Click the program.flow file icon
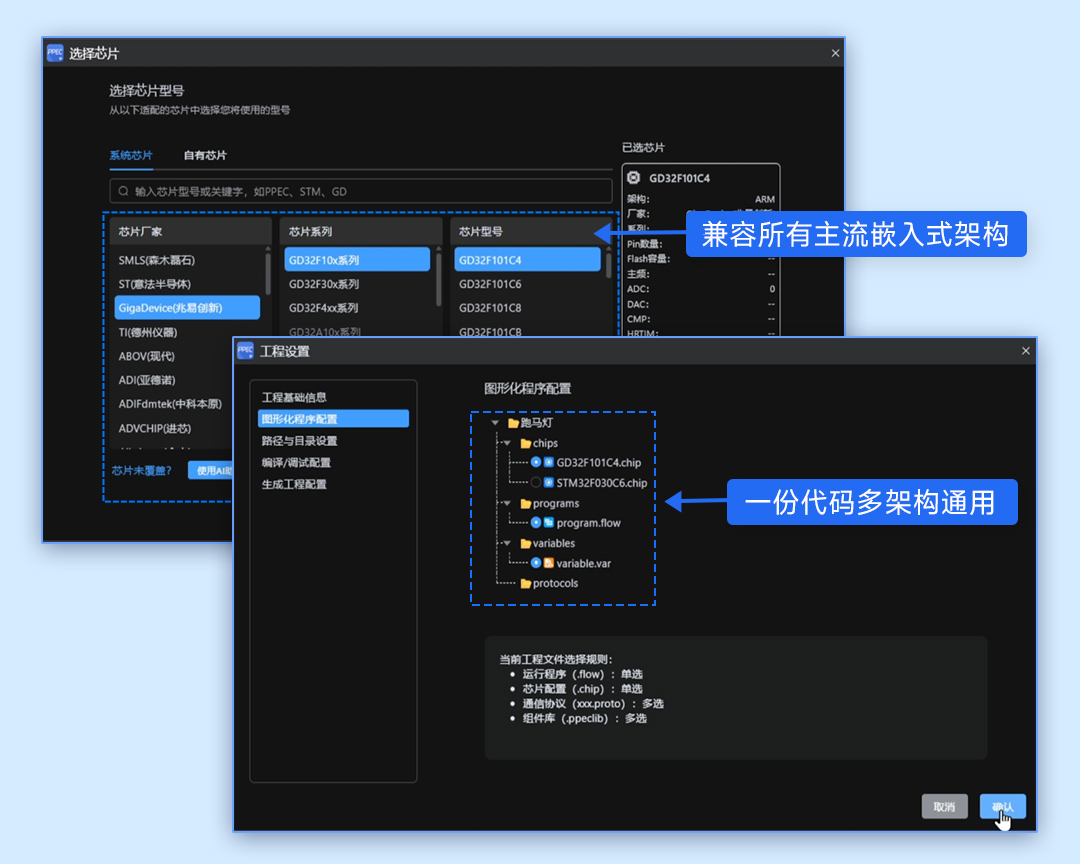Viewport: 1080px width, 864px height. pyautogui.click(x=549, y=523)
